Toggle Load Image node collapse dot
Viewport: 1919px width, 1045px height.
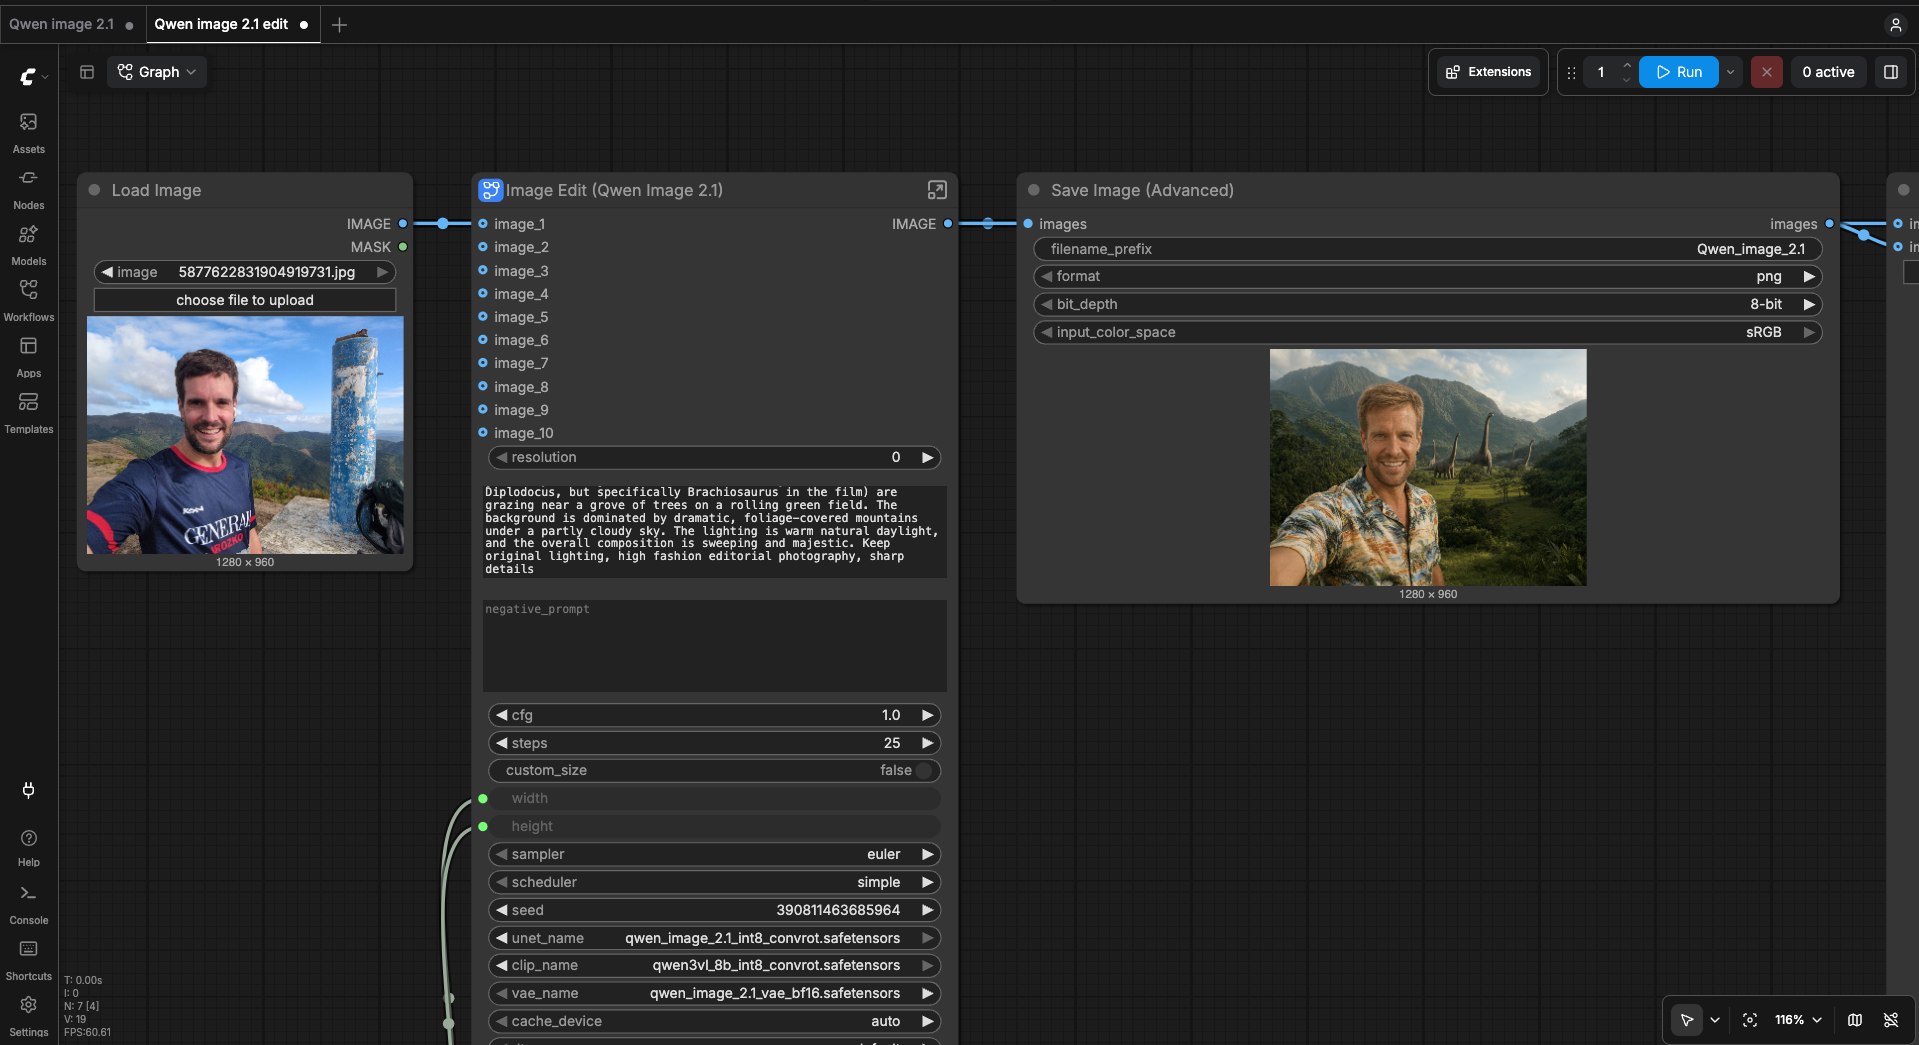(x=94, y=190)
